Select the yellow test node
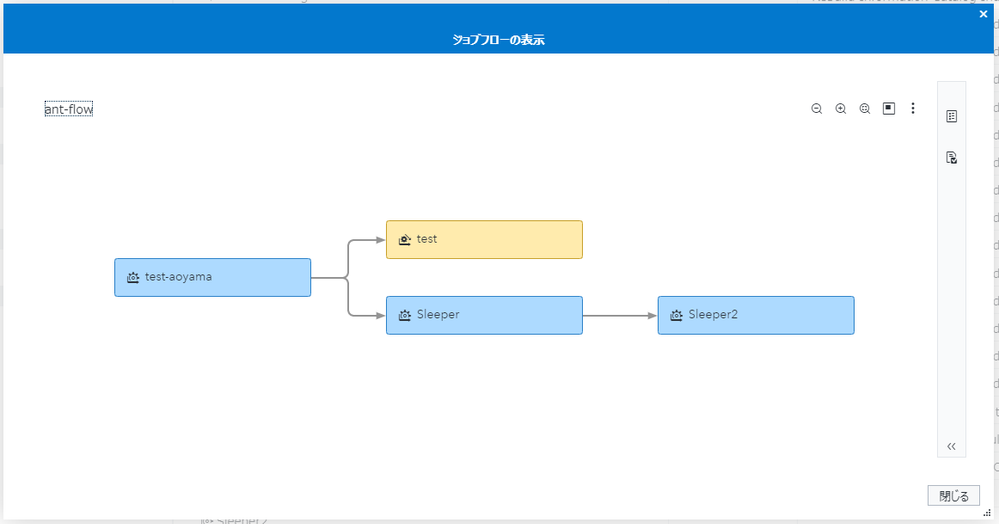Screen dimensions: 999x524 pos(484,240)
